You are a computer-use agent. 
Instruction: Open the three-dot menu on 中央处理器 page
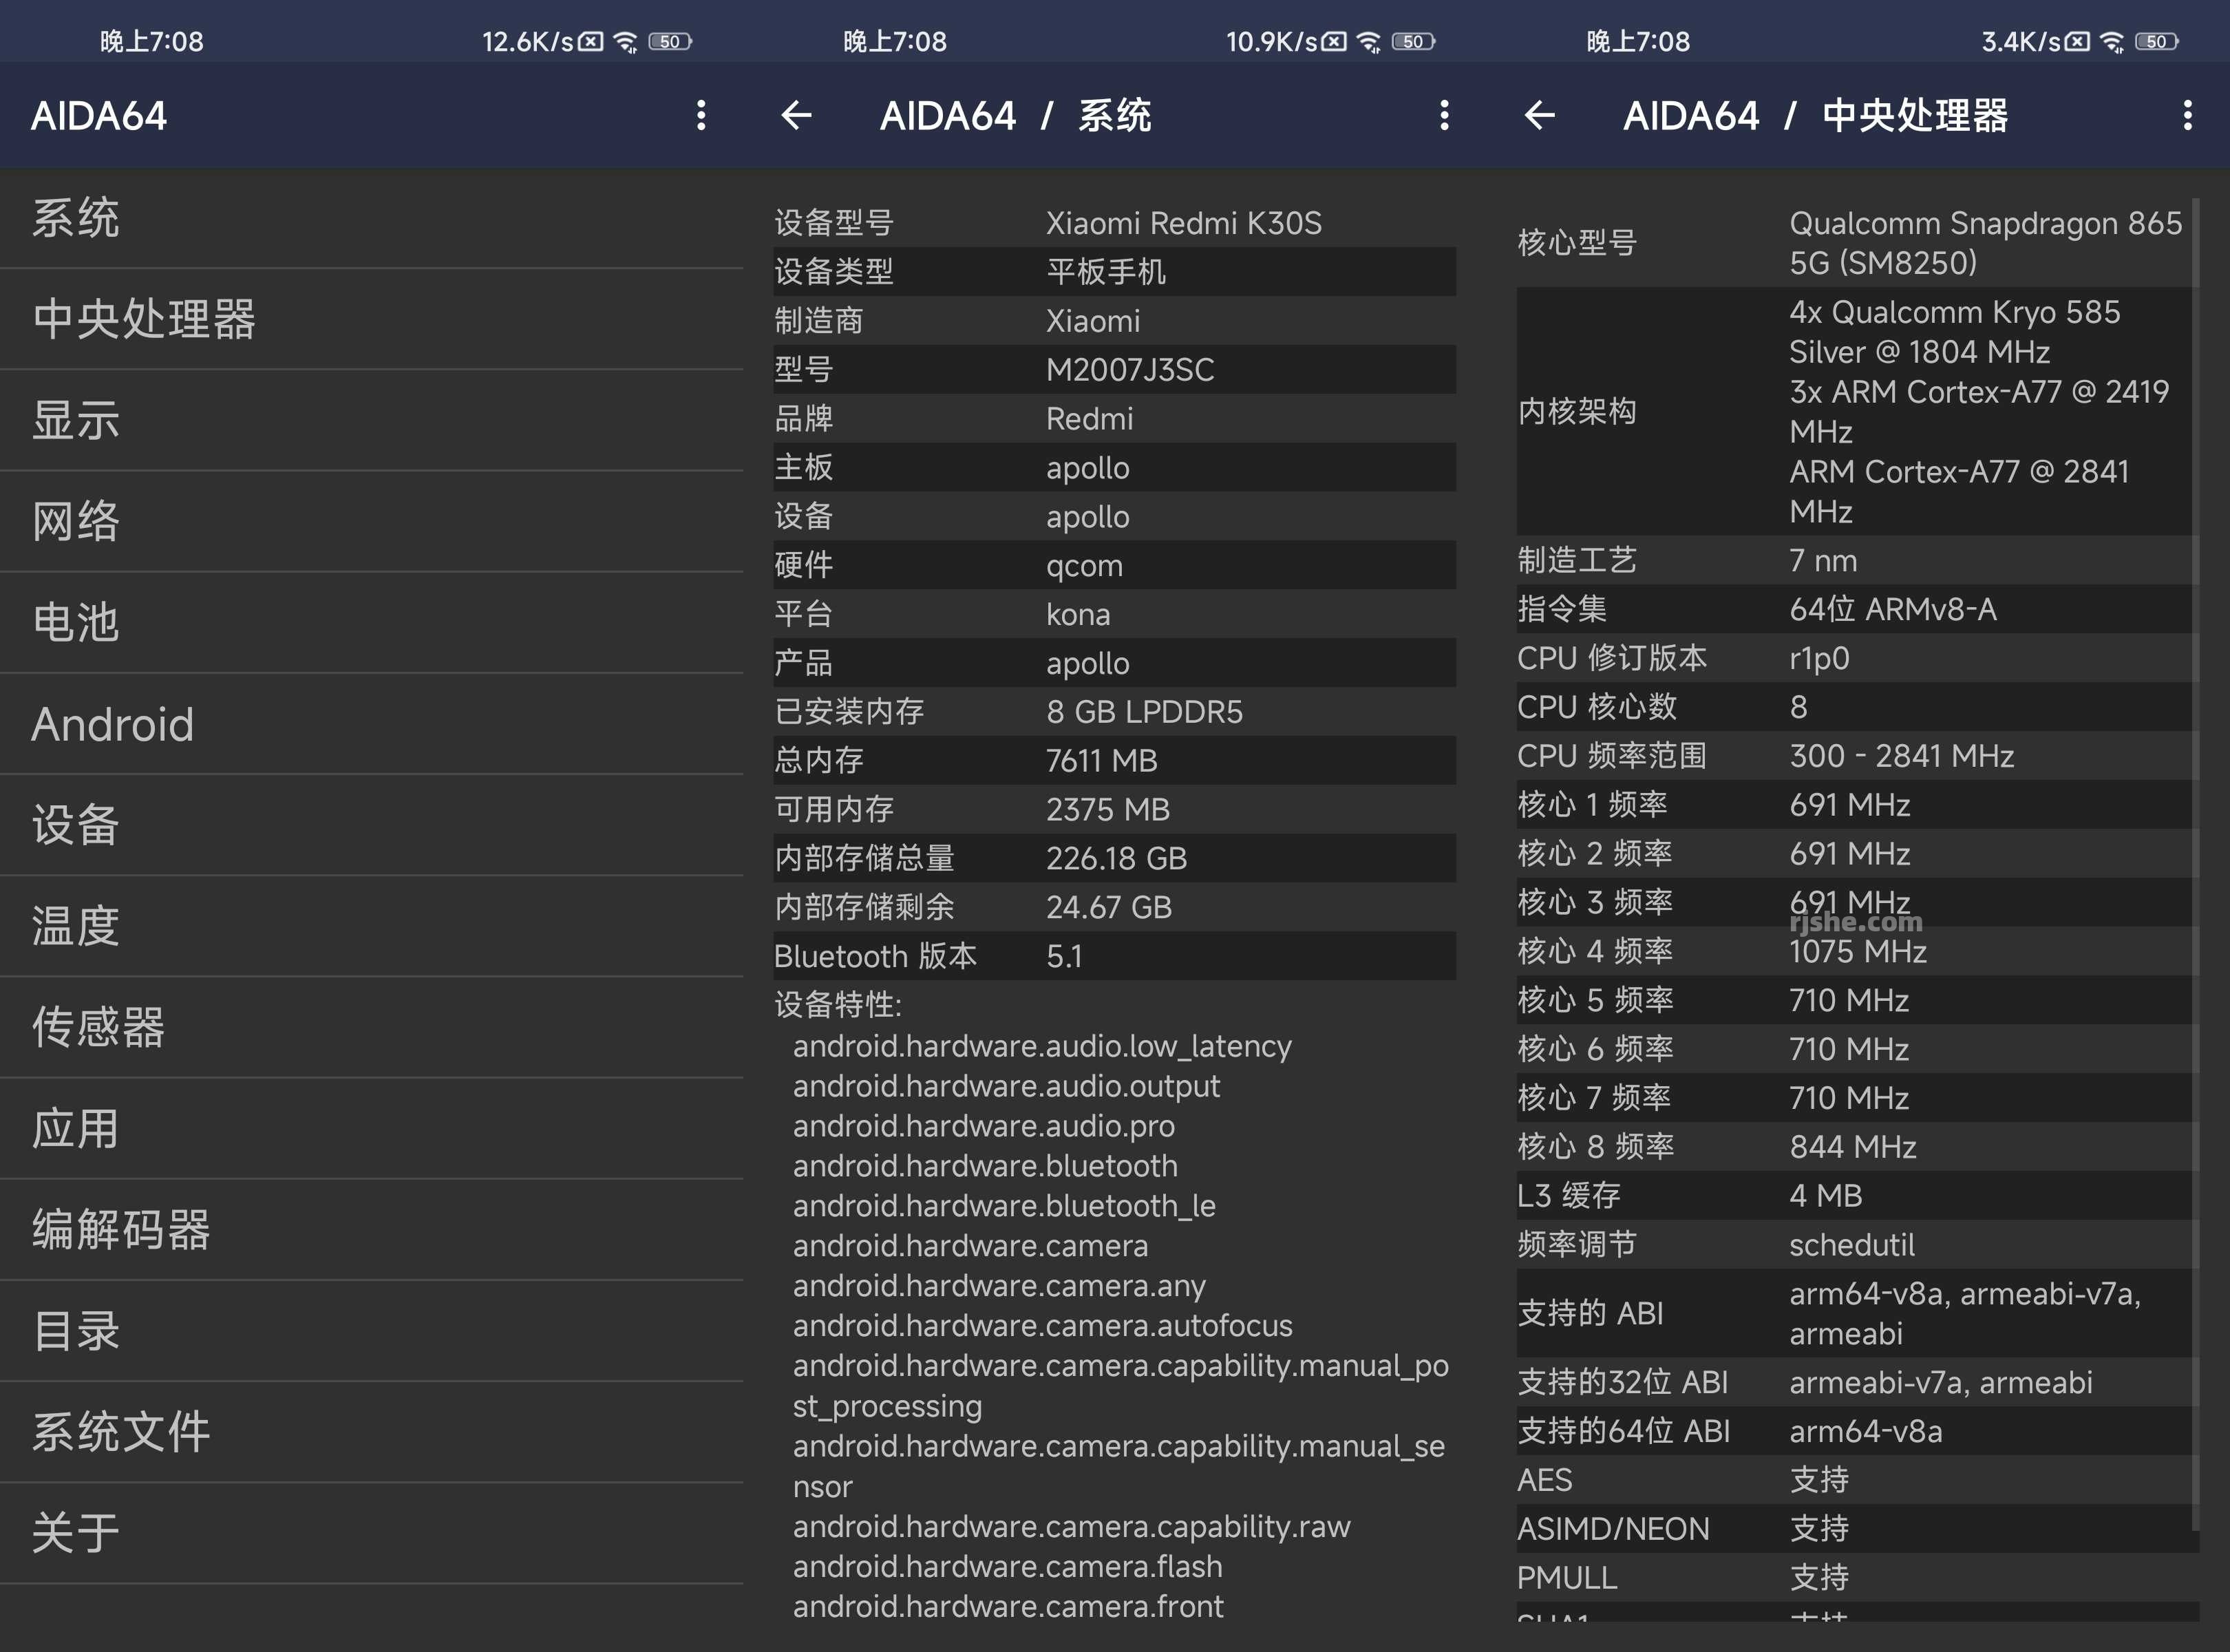pos(2187,115)
